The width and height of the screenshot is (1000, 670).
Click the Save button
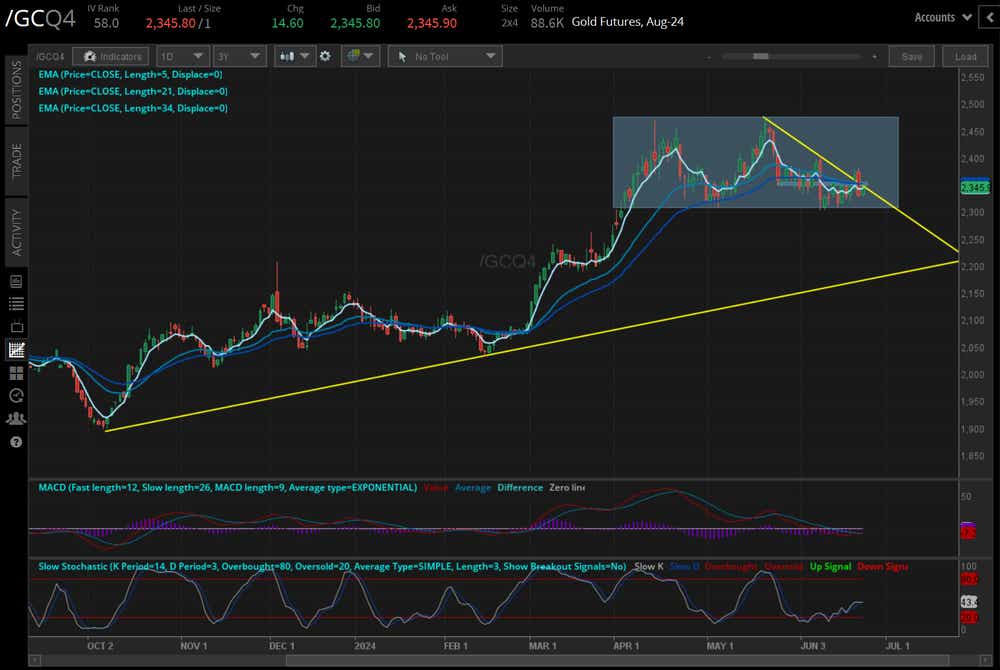tap(911, 57)
